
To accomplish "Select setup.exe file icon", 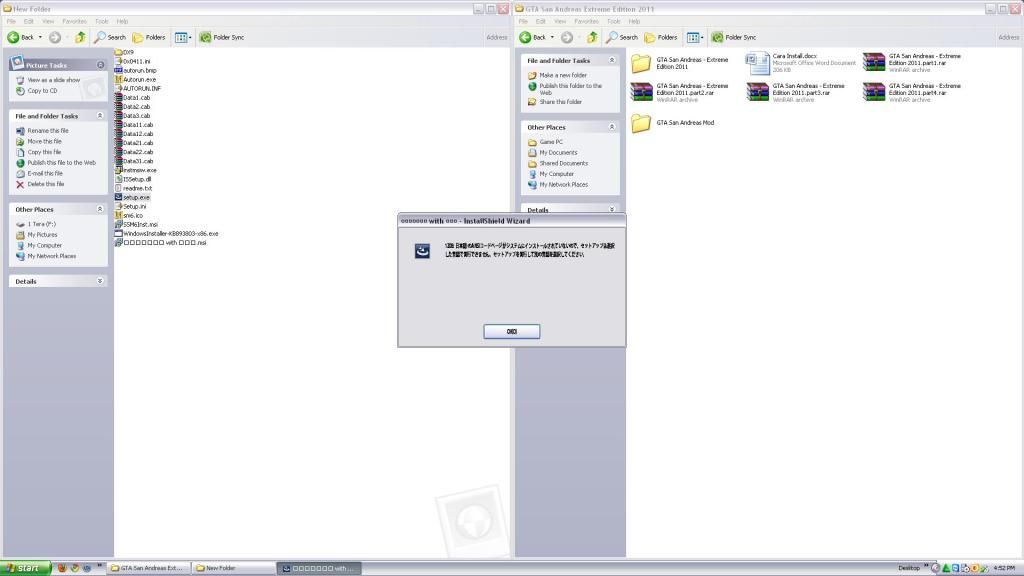I will click(118, 197).
